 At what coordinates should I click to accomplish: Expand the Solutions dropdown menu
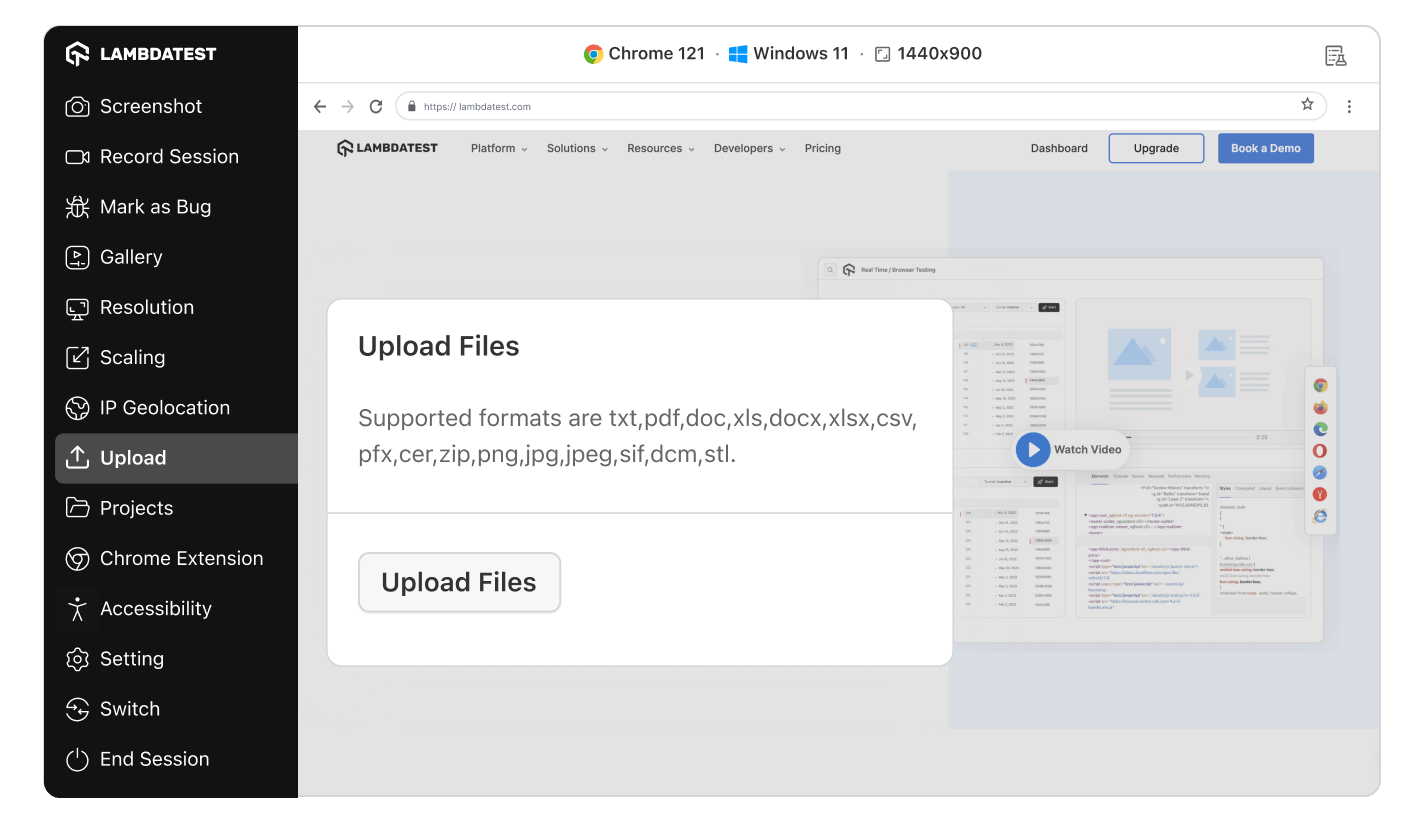click(x=577, y=148)
